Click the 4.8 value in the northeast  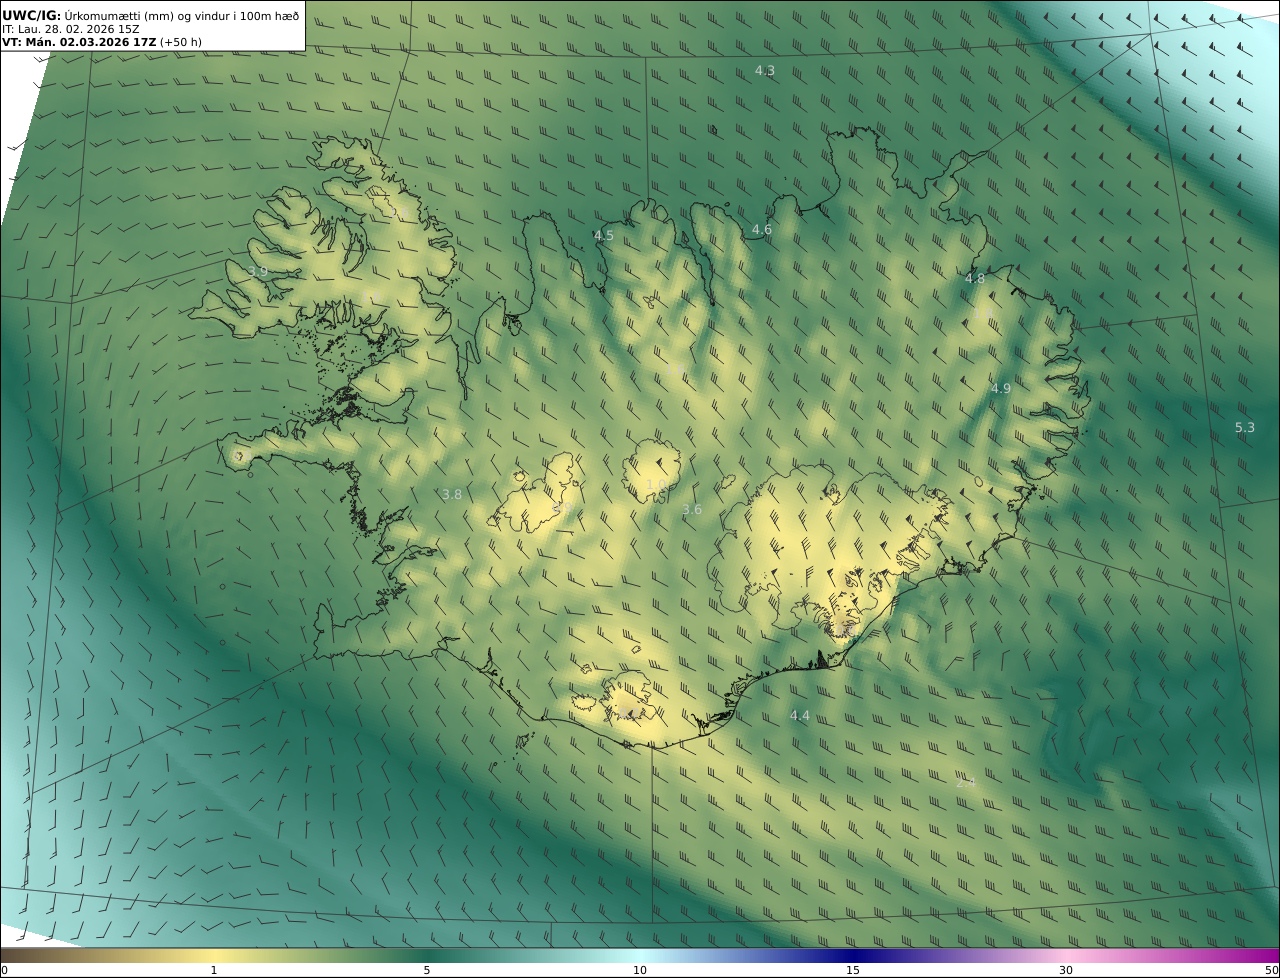click(975, 279)
